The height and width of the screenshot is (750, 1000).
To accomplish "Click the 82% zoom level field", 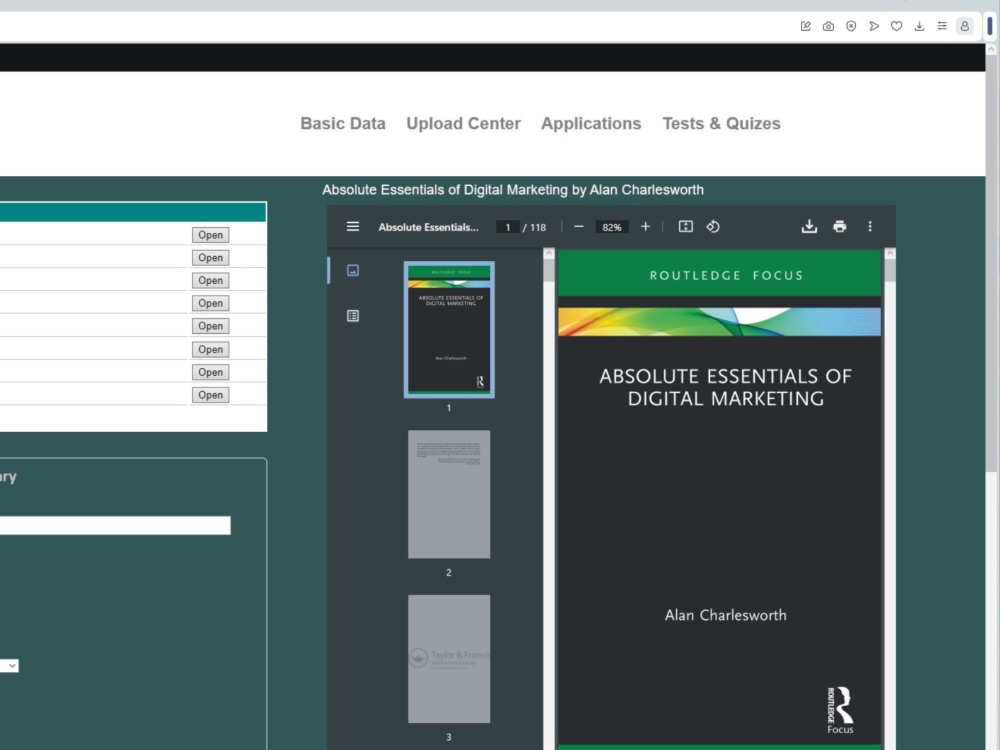I will pos(612,228).
